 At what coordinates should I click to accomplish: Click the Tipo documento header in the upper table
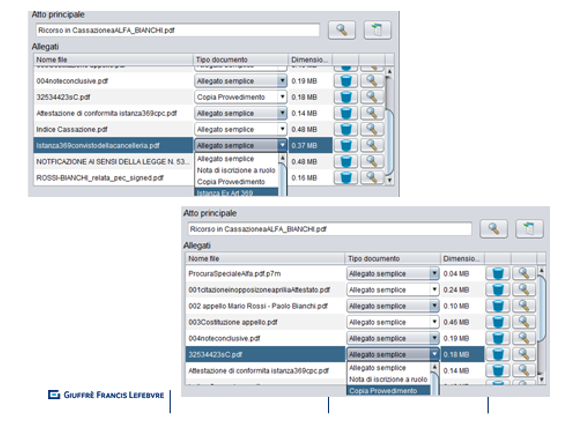[240, 59]
